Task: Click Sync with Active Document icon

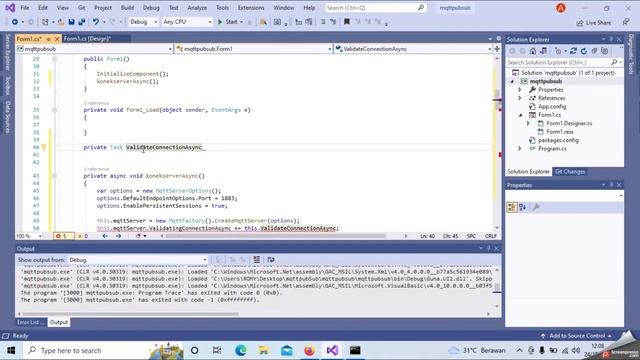Action: click(x=573, y=51)
